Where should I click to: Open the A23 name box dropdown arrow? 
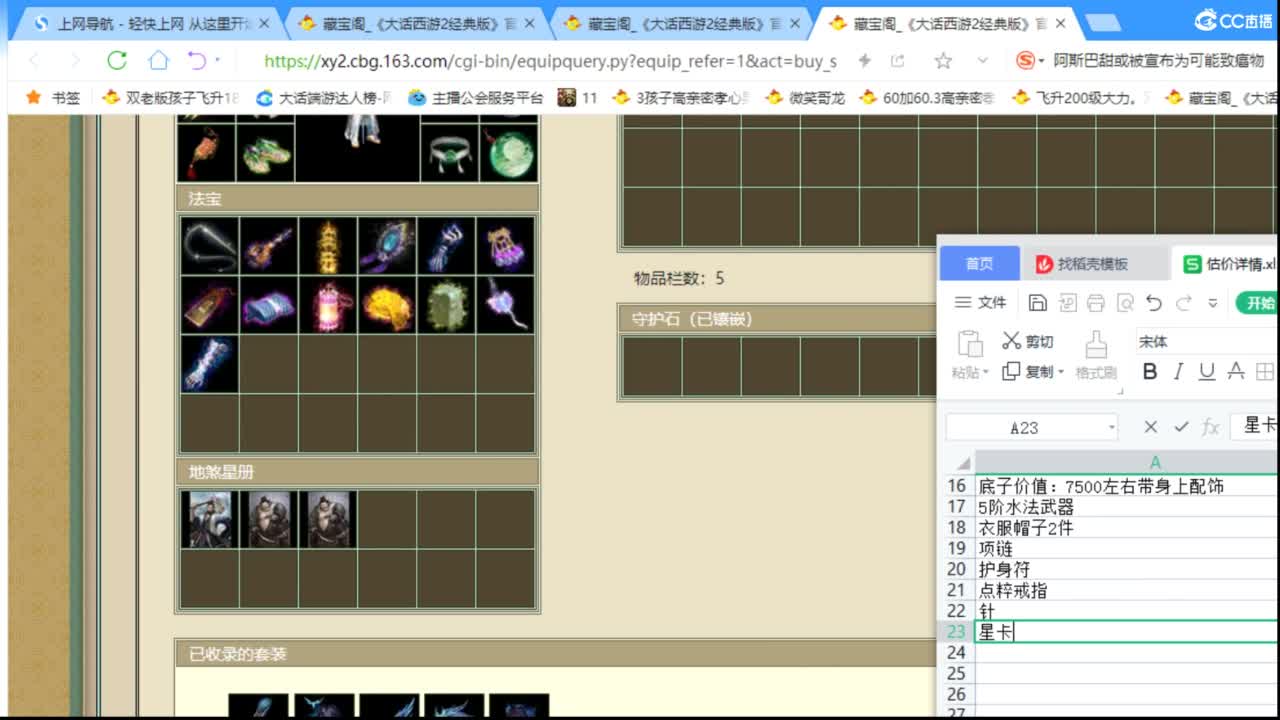1111,428
